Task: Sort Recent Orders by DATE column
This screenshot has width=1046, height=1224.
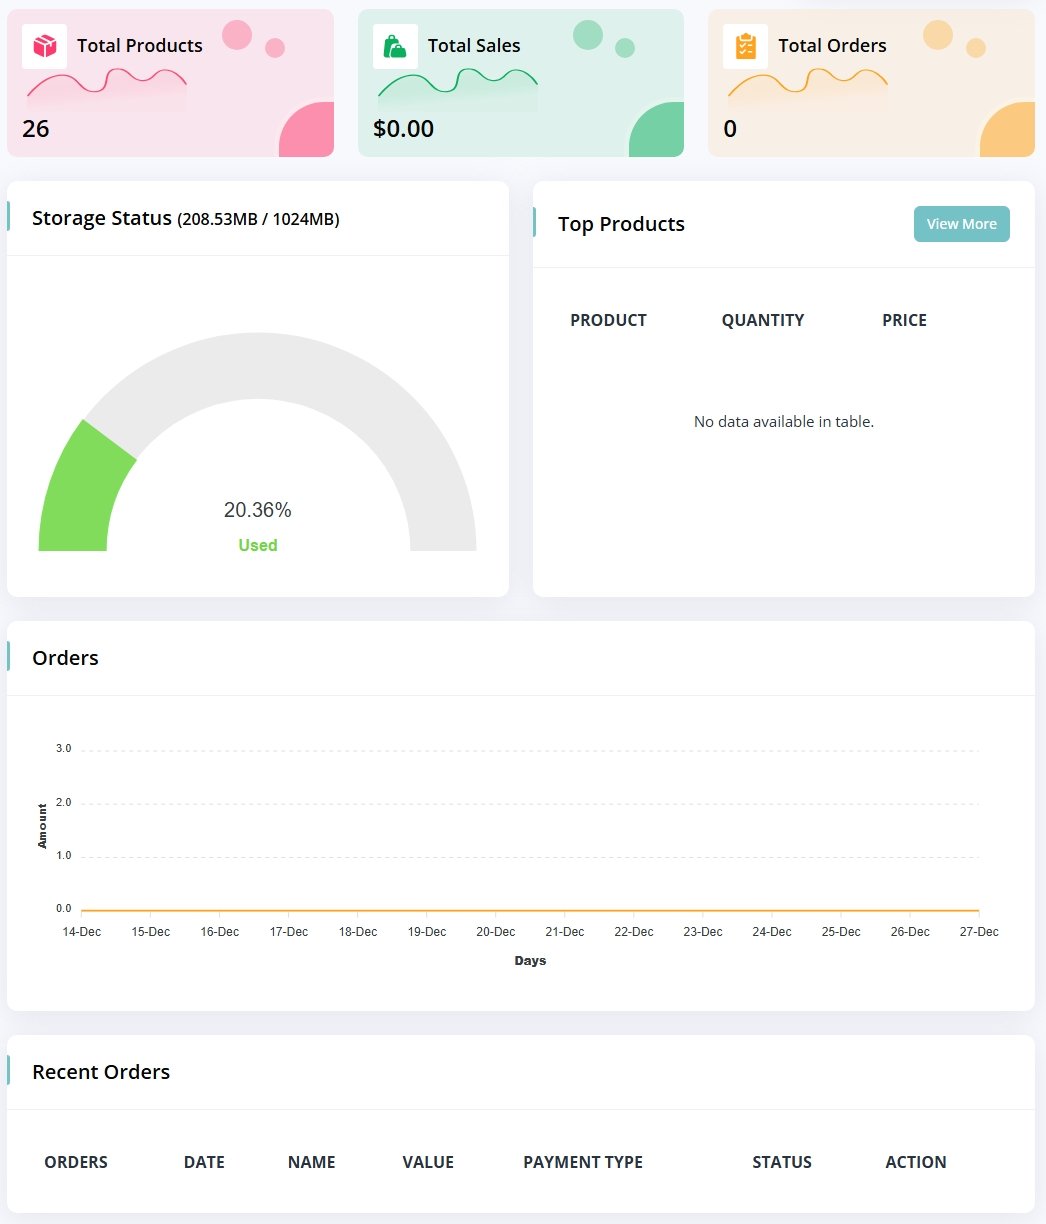Action: [x=204, y=1162]
